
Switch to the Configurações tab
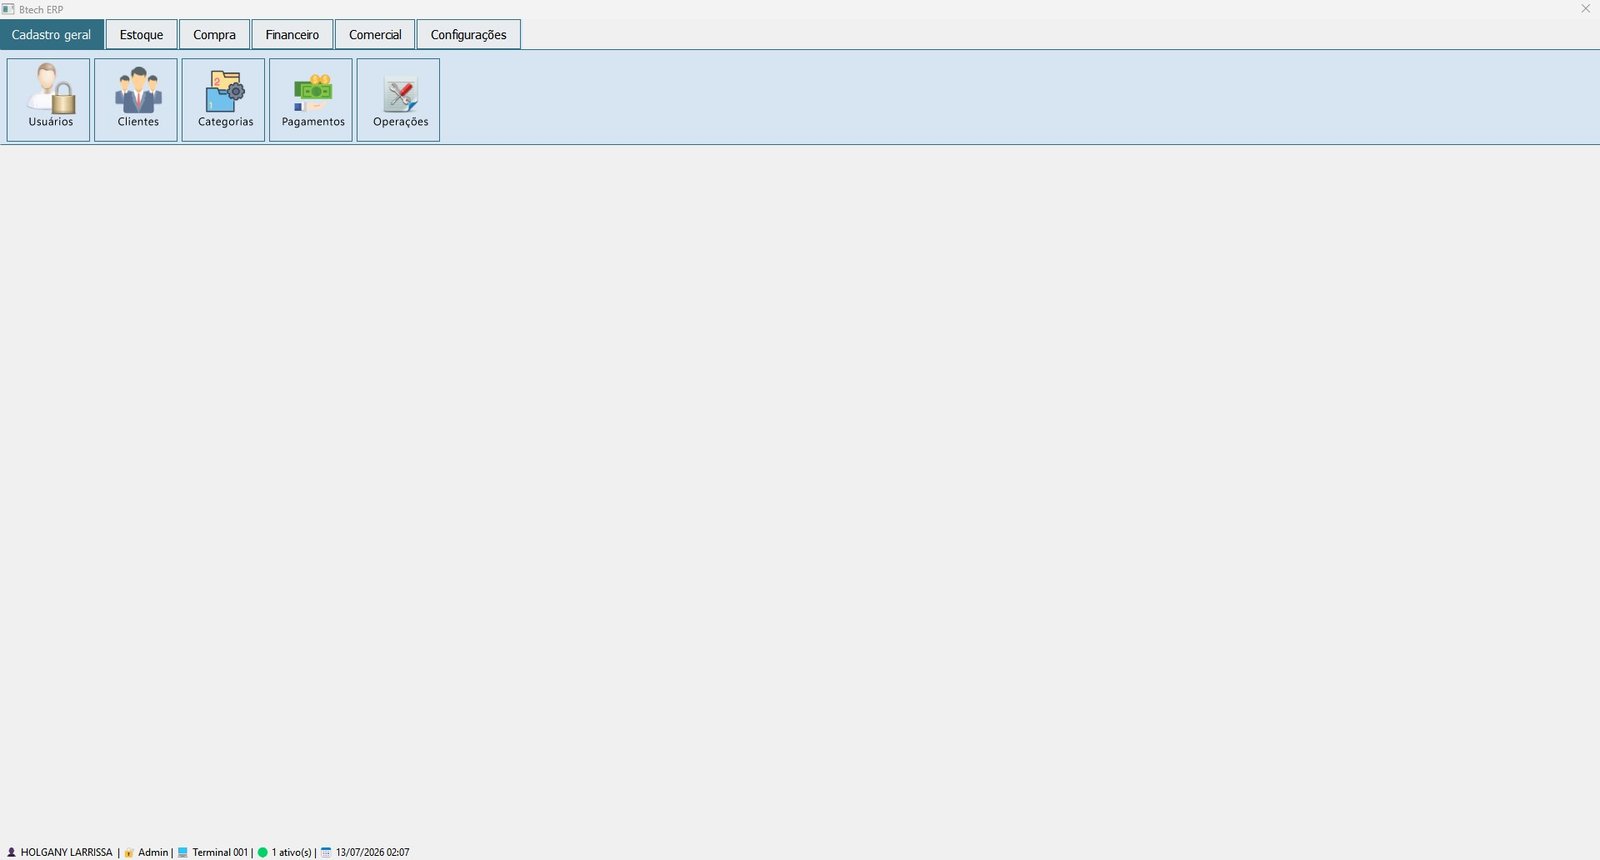(469, 34)
